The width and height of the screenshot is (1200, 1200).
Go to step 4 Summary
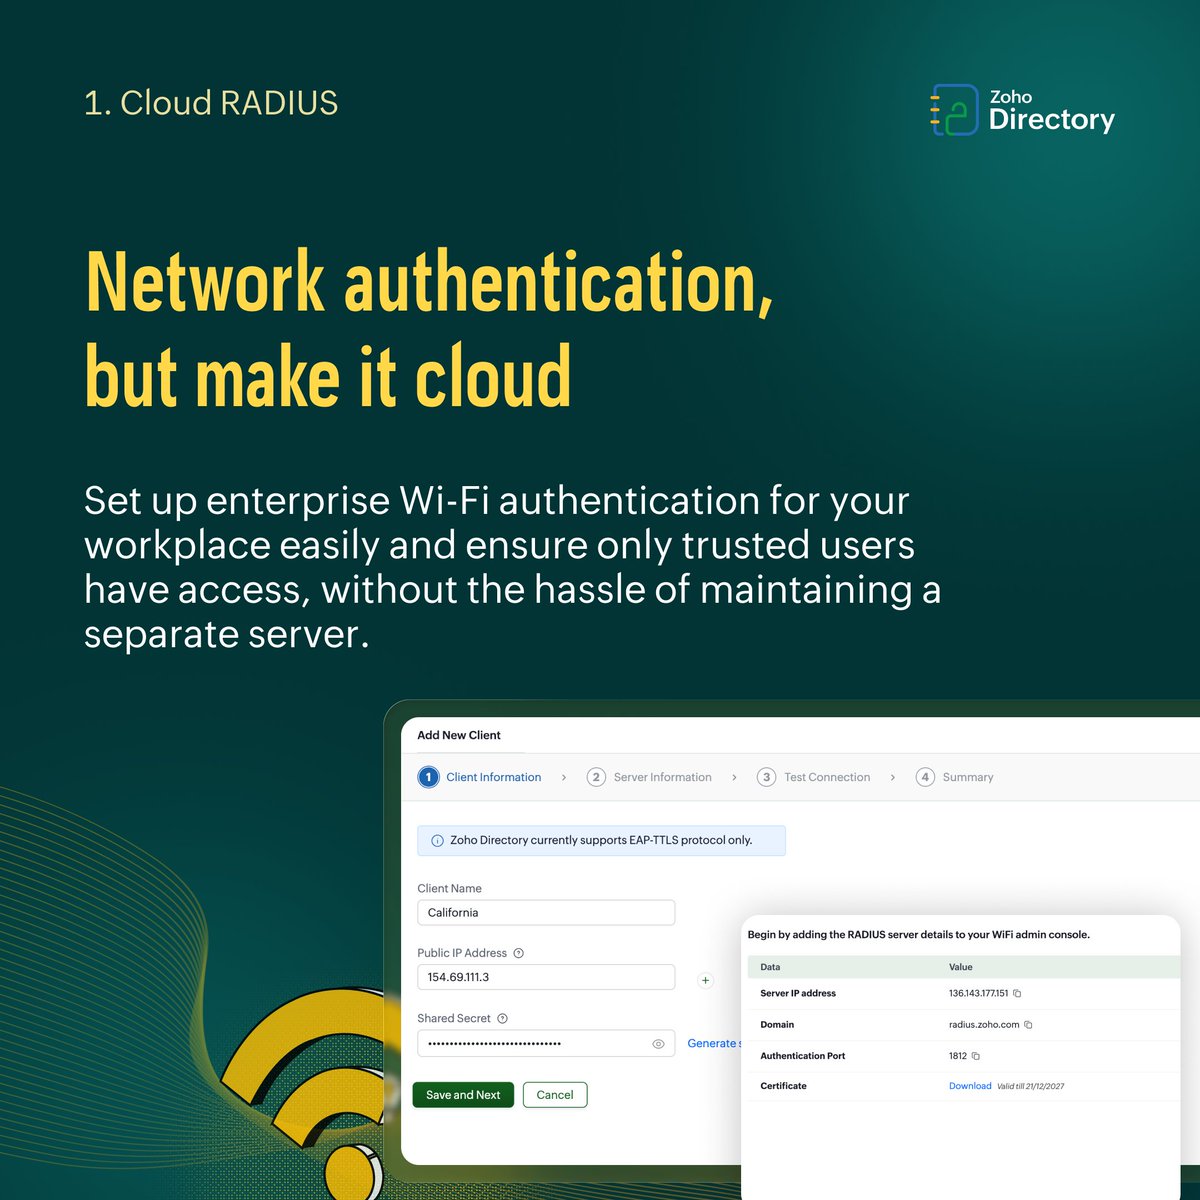click(955, 777)
